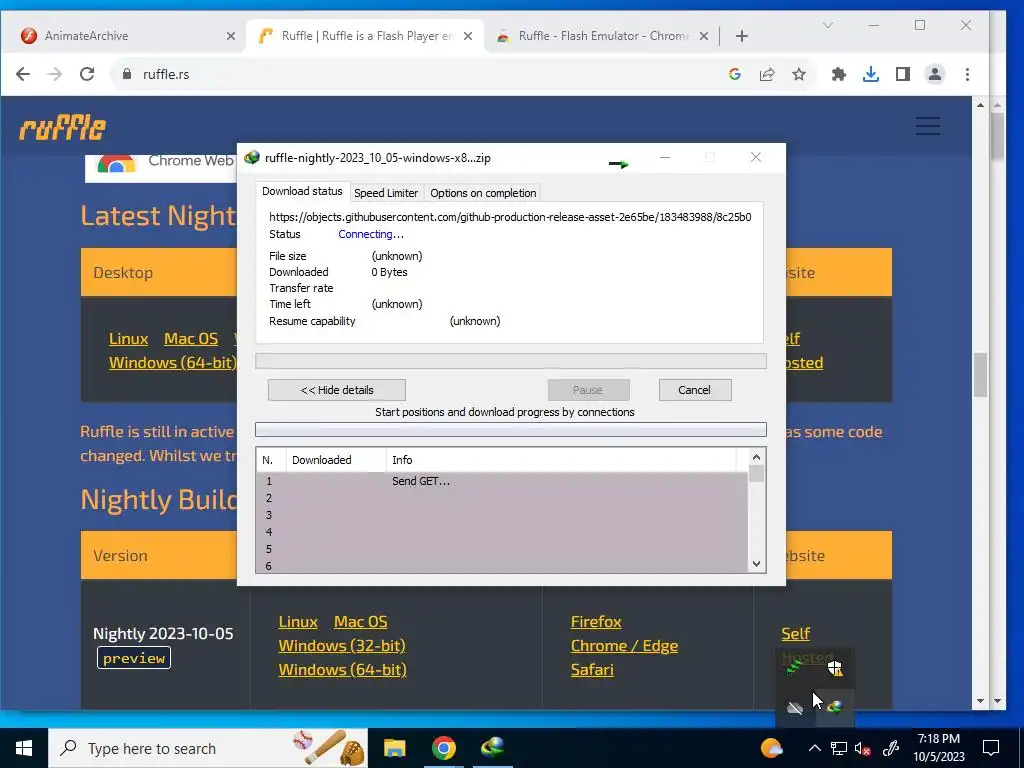
Task: Click the connections list scroll down arrow
Action: click(x=756, y=564)
